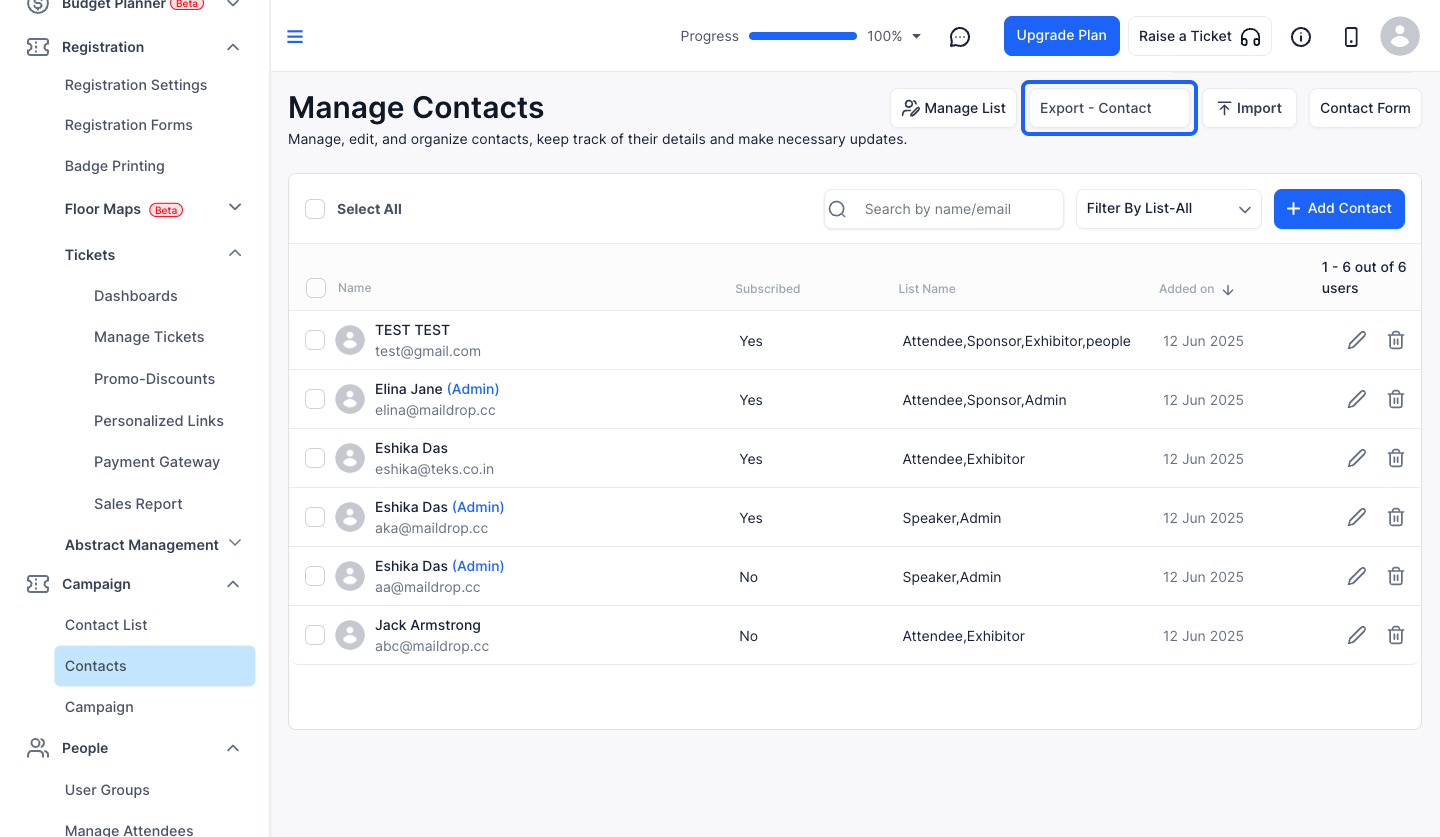Toggle the Name header checkbox
Screen dimensions: 1440x837
[316, 288]
